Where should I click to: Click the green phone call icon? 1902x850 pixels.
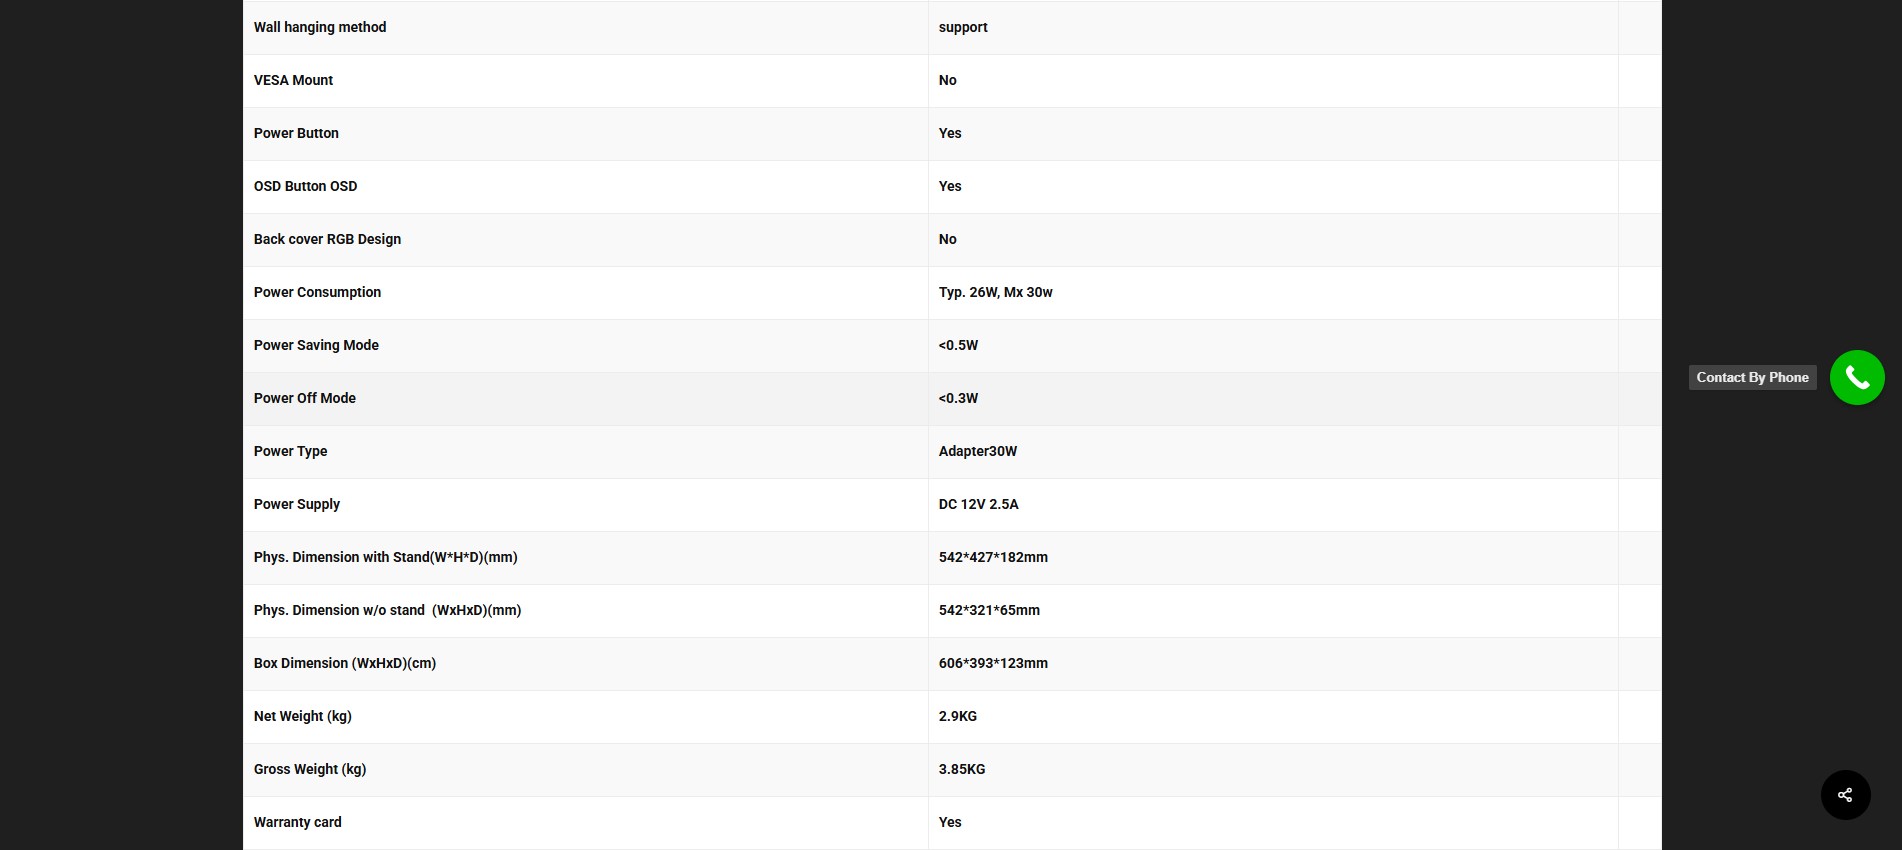1856,378
